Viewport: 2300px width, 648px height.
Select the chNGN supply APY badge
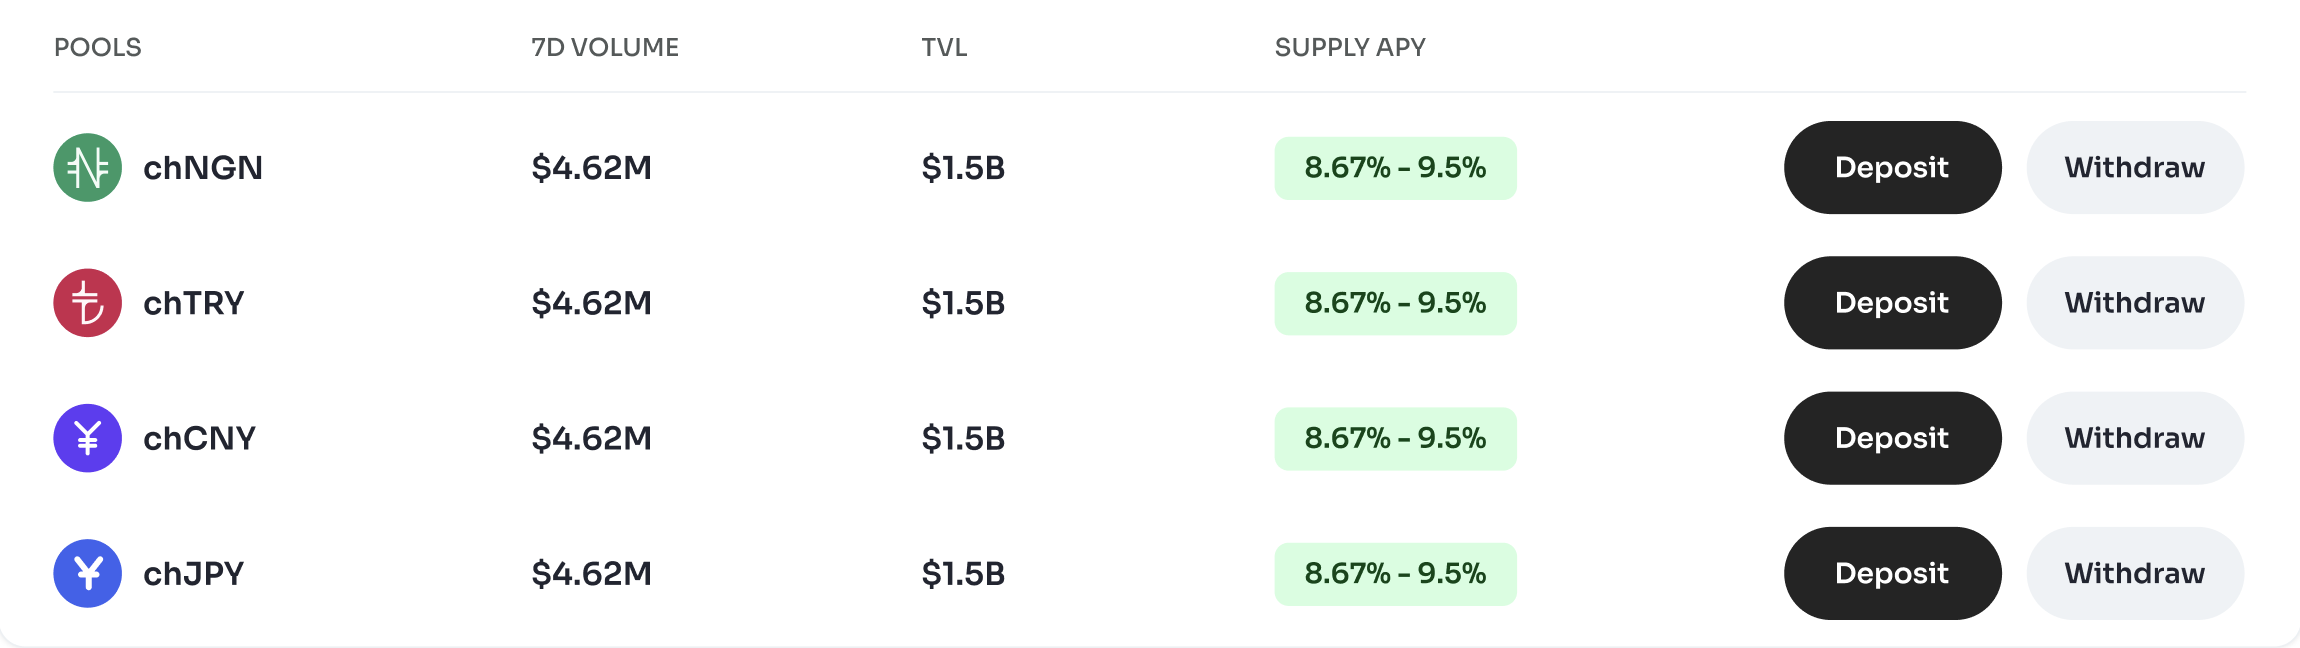click(x=1395, y=167)
